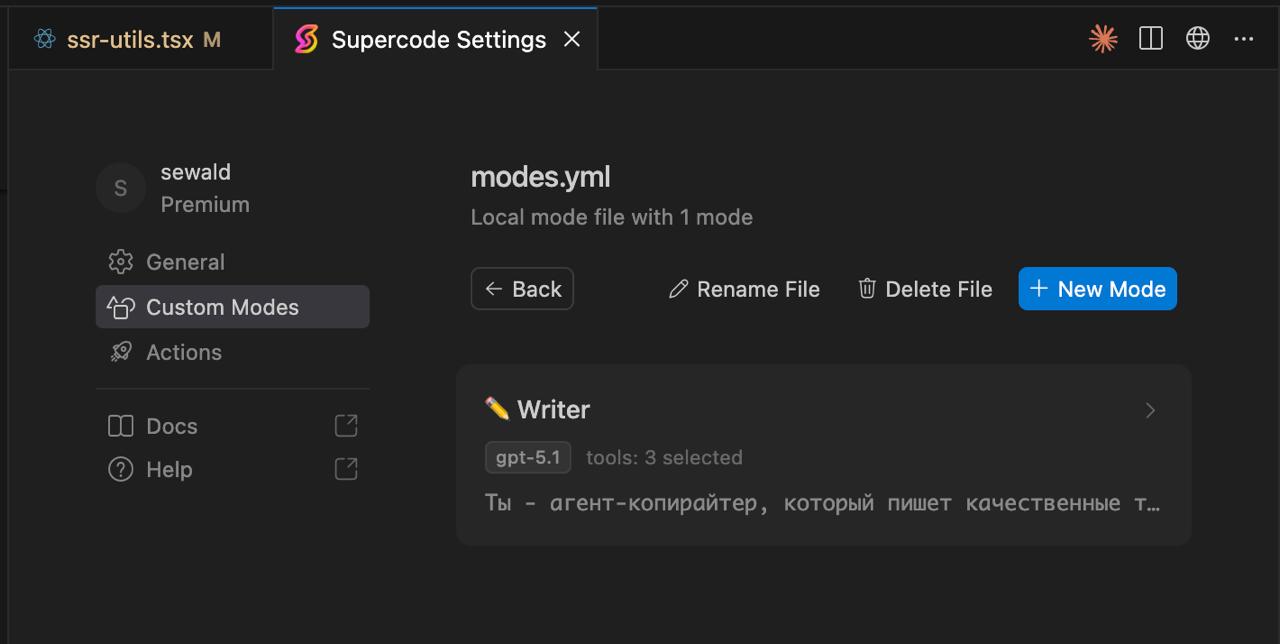This screenshot has height=644, width=1280.
Task: Open General settings in the sidebar
Action: tap(185, 262)
